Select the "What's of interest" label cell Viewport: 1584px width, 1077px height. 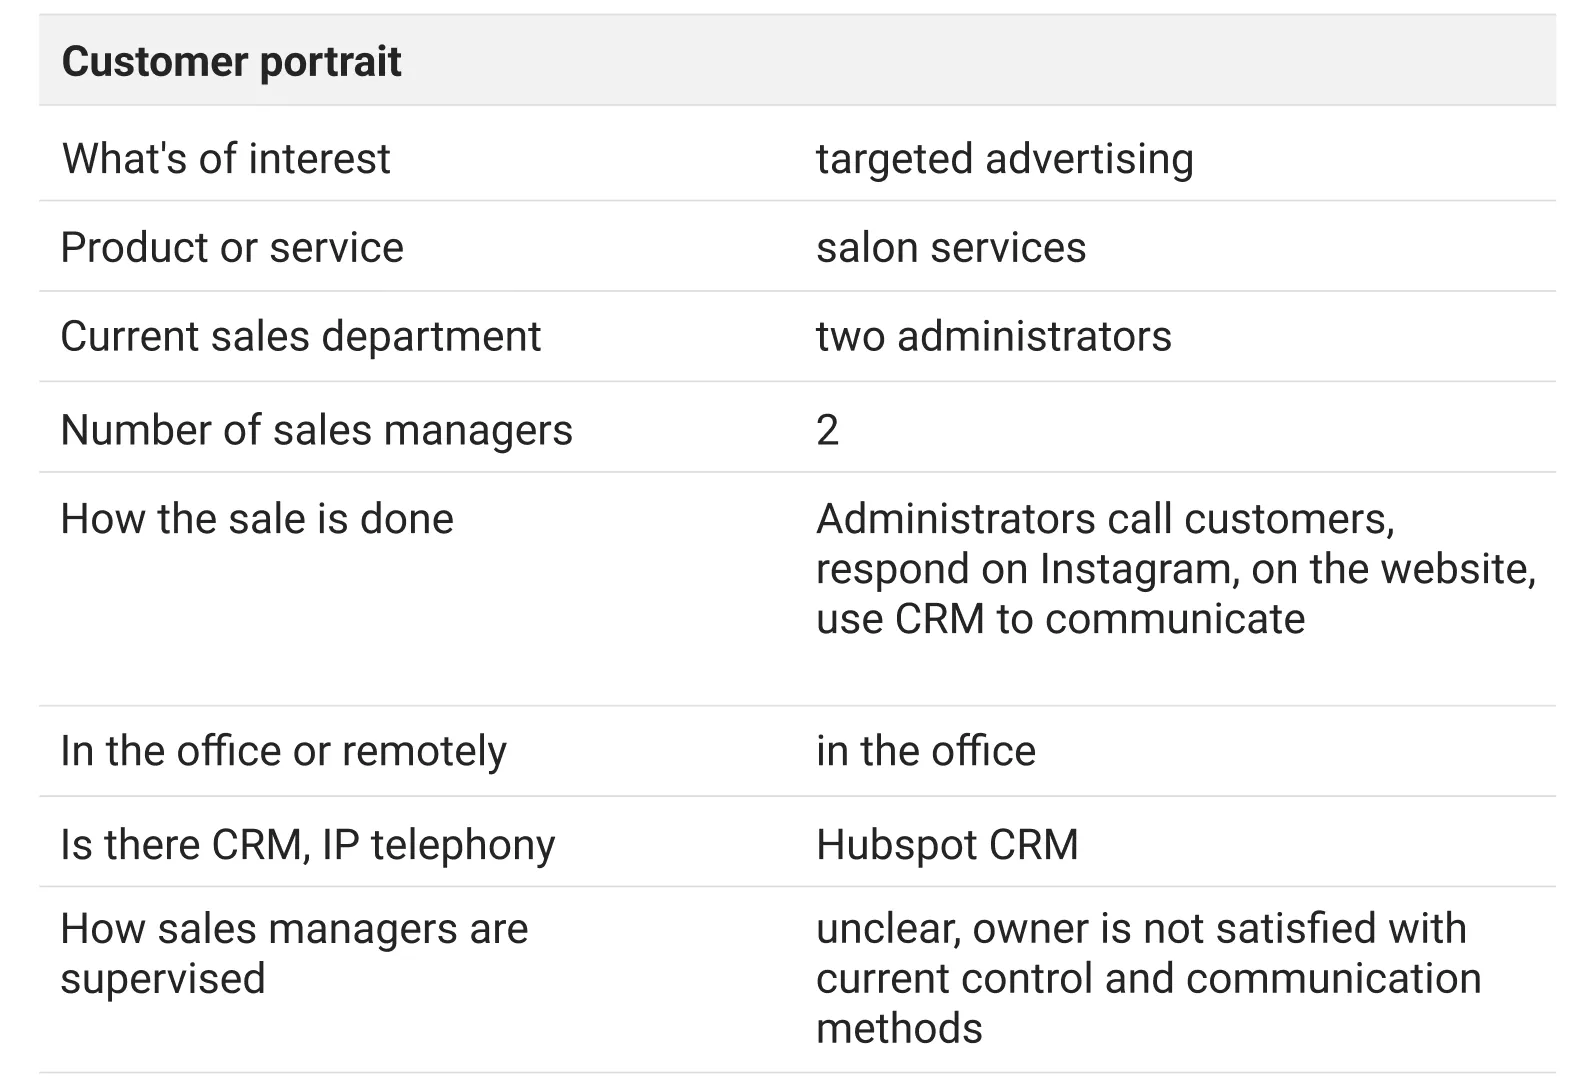226,159
